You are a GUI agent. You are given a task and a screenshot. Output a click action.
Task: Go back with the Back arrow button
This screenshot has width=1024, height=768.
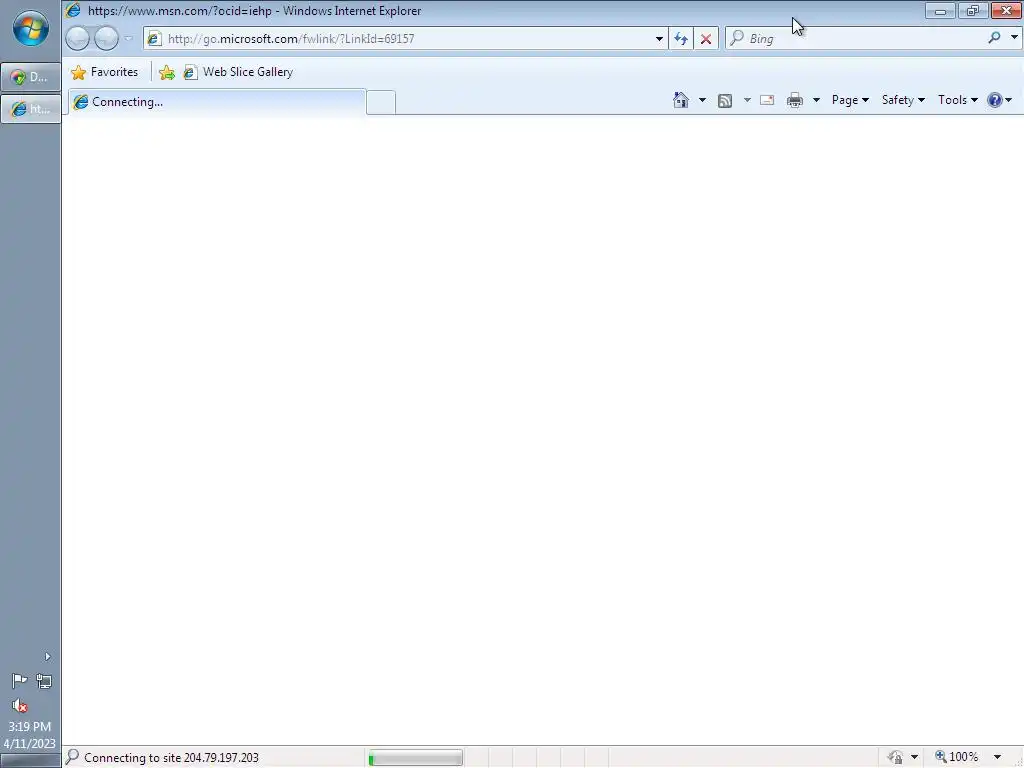[78, 39]
